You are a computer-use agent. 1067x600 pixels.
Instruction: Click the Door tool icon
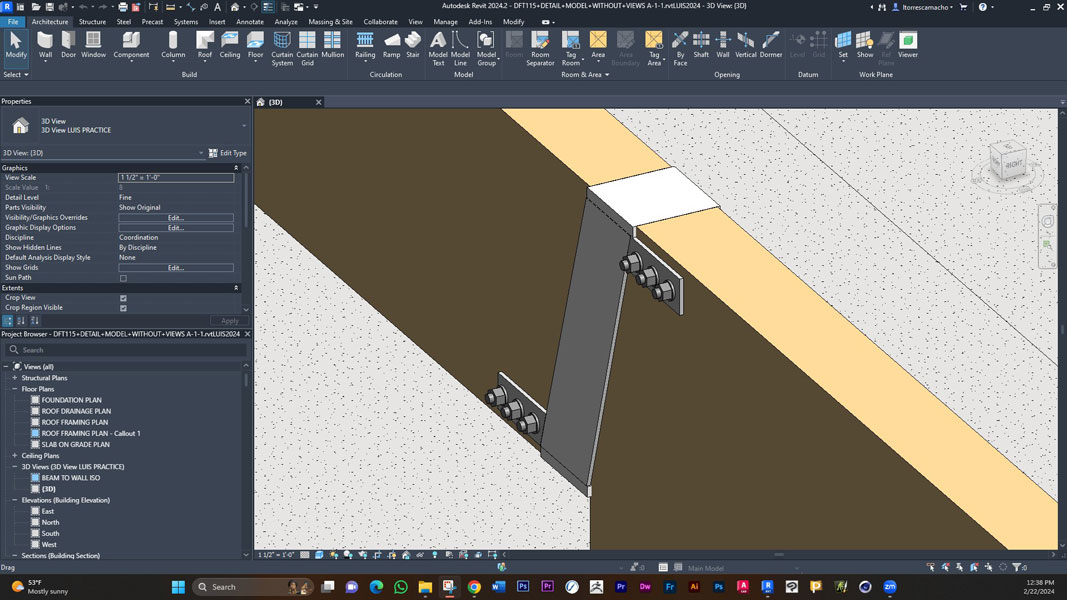tap(68, 45)
